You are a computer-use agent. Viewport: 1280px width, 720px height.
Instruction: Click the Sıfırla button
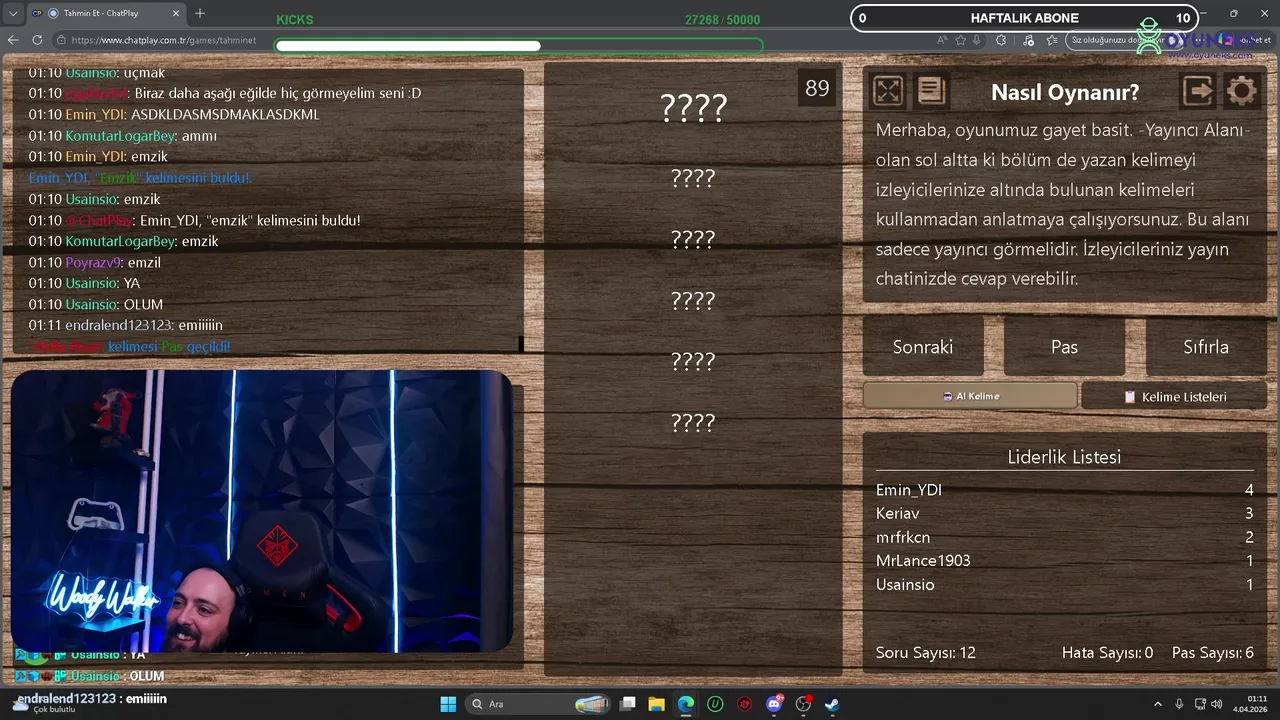pos(1206,347)
